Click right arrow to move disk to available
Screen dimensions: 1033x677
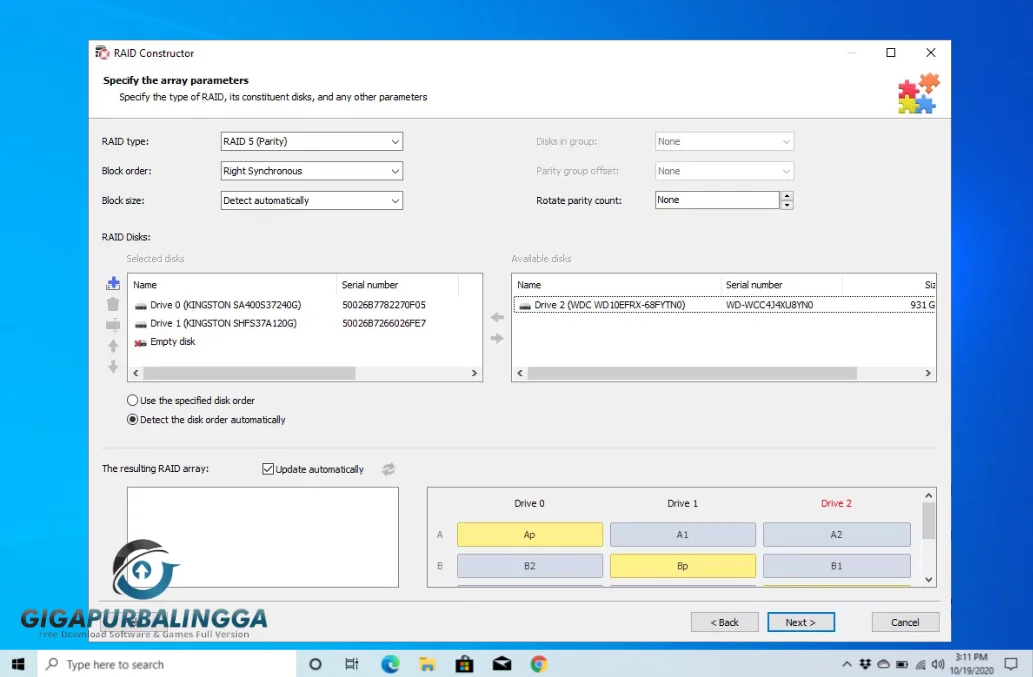coord(497,339)
